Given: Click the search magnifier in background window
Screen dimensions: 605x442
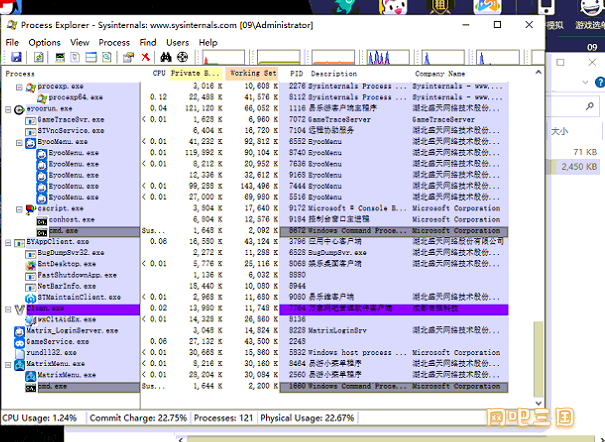Looking at the screenshot, I should pos(590,106).
